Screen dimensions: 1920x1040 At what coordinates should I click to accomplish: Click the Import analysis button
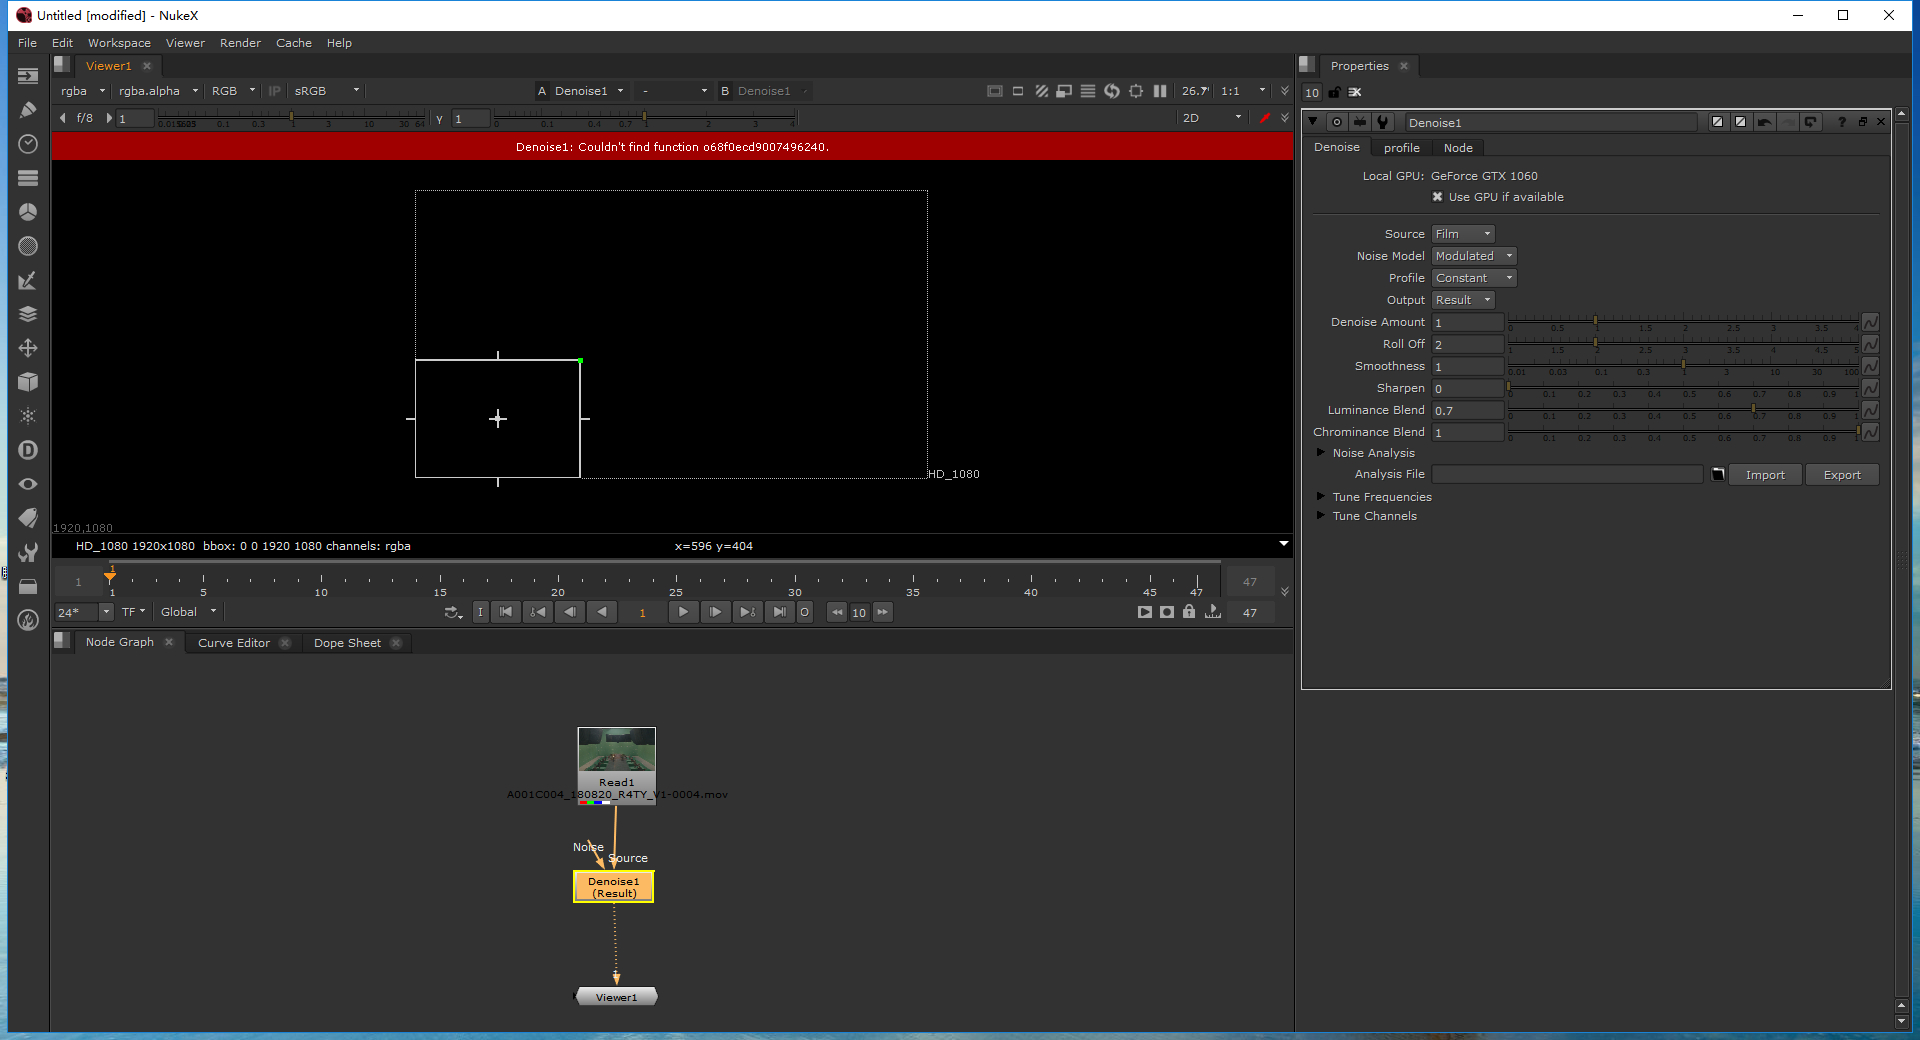[x=1765, y=475]
